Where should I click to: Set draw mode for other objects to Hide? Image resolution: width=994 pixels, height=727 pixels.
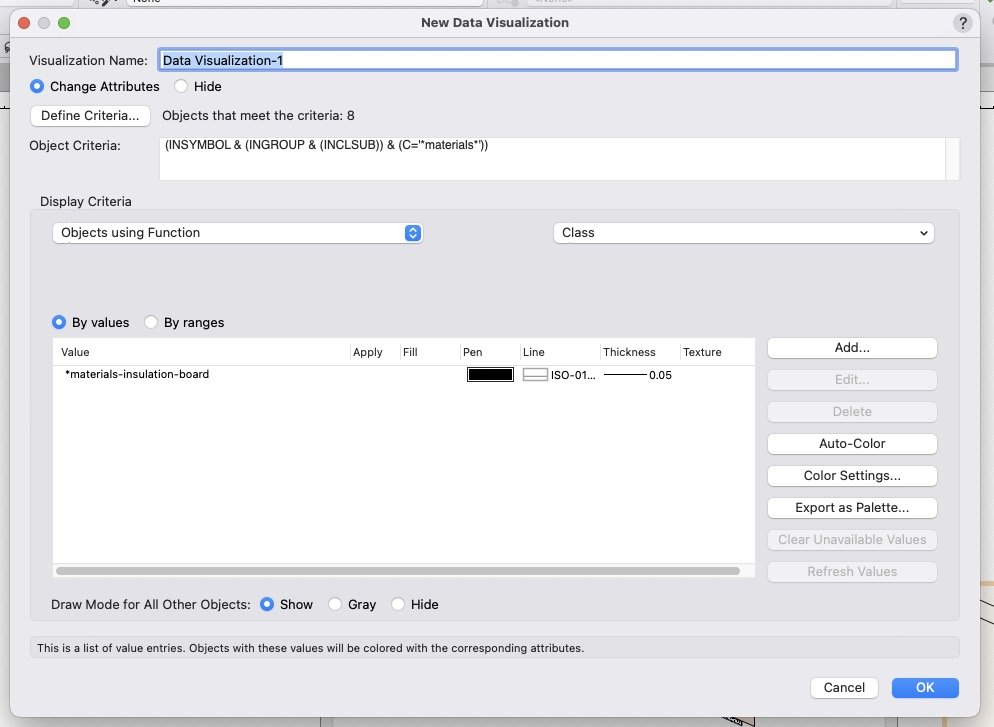click(x=399, y=605)
